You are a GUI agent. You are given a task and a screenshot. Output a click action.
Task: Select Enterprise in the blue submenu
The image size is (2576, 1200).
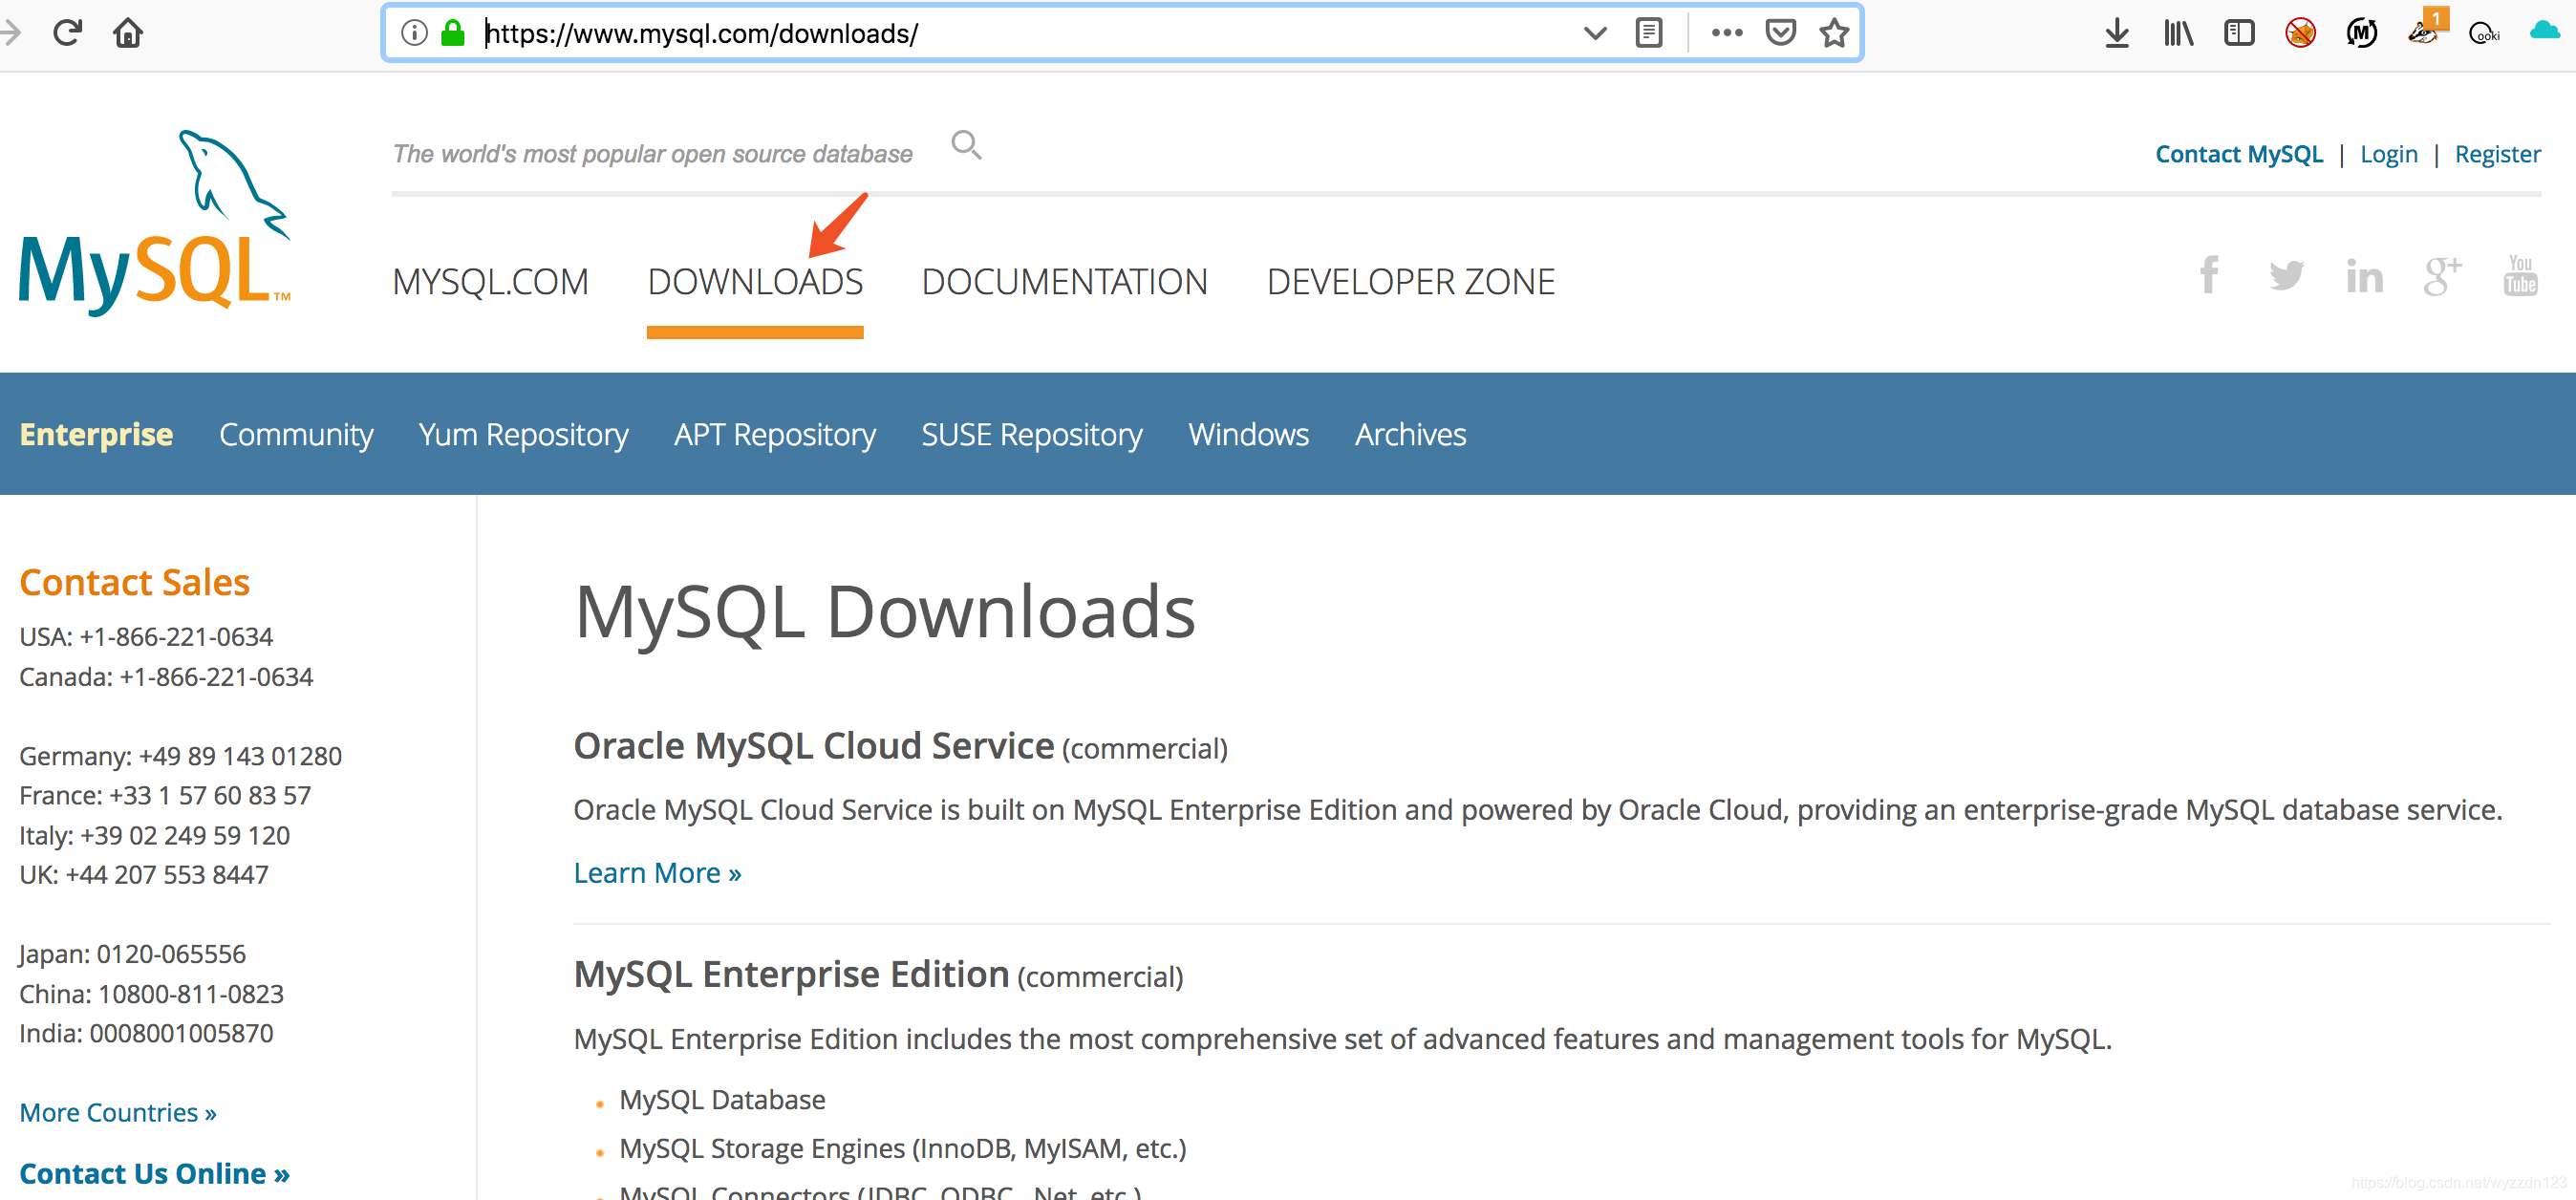[96, 435]
